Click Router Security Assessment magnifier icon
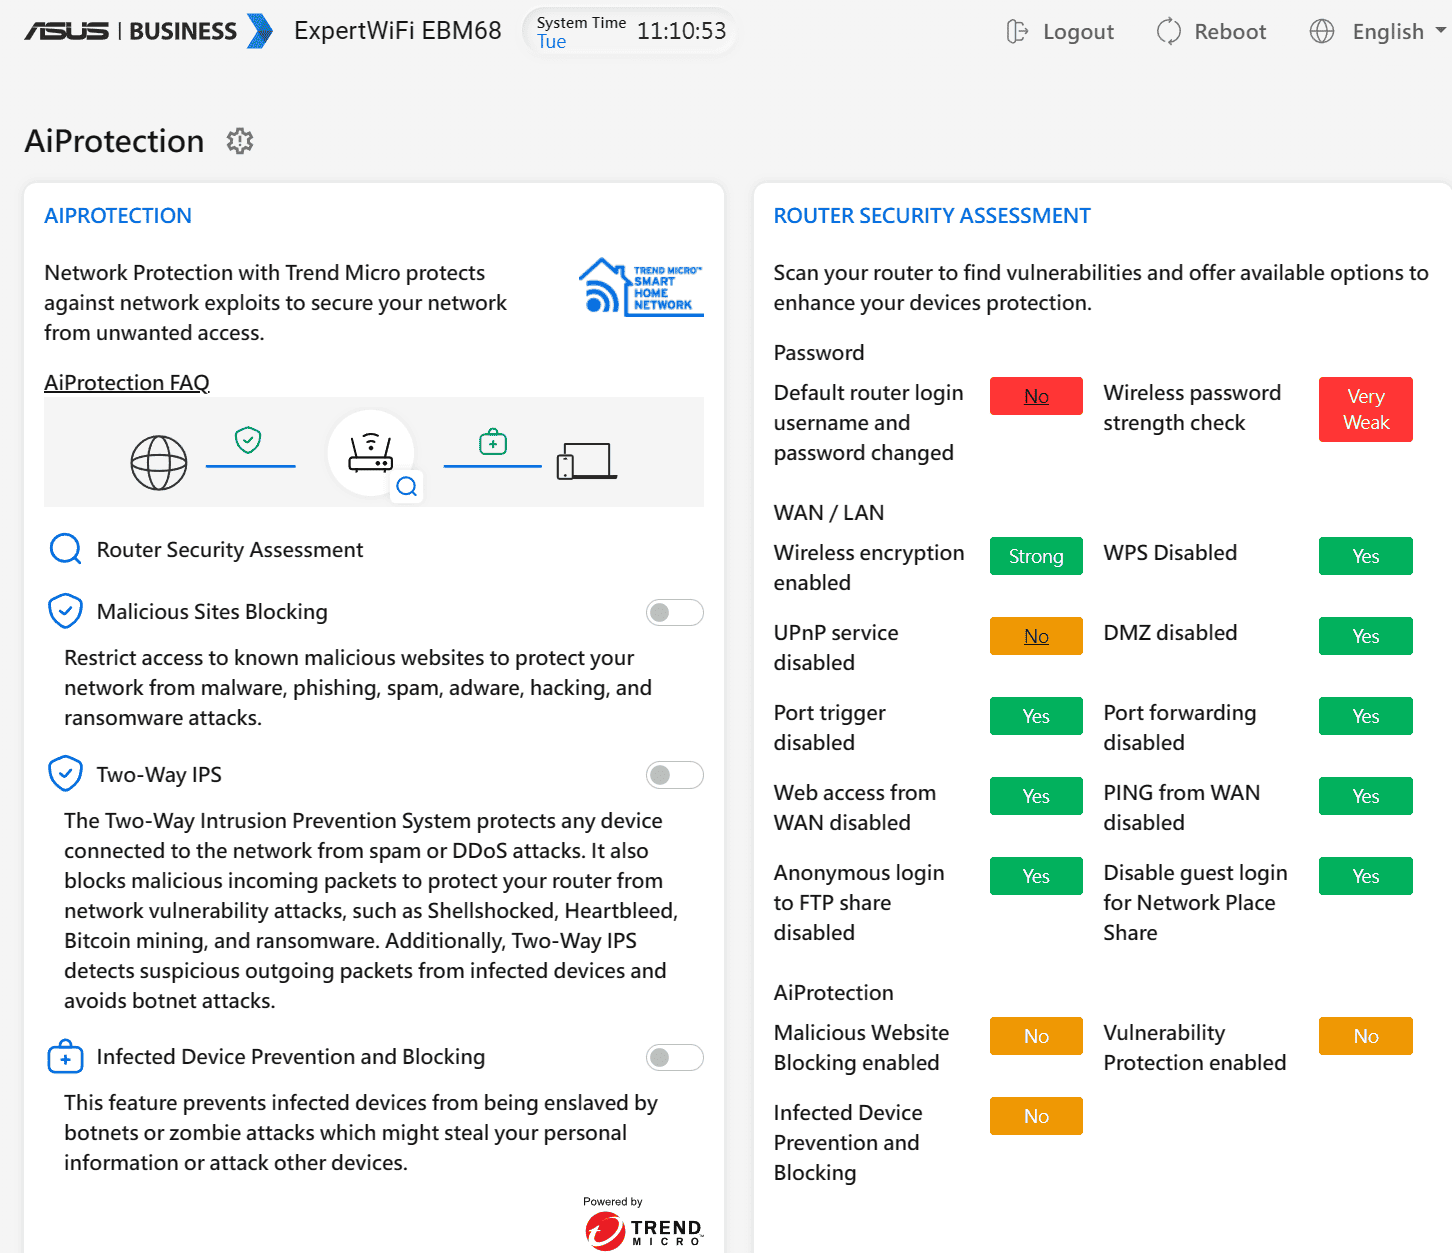1452x1253 pixels. coord(66,549)
